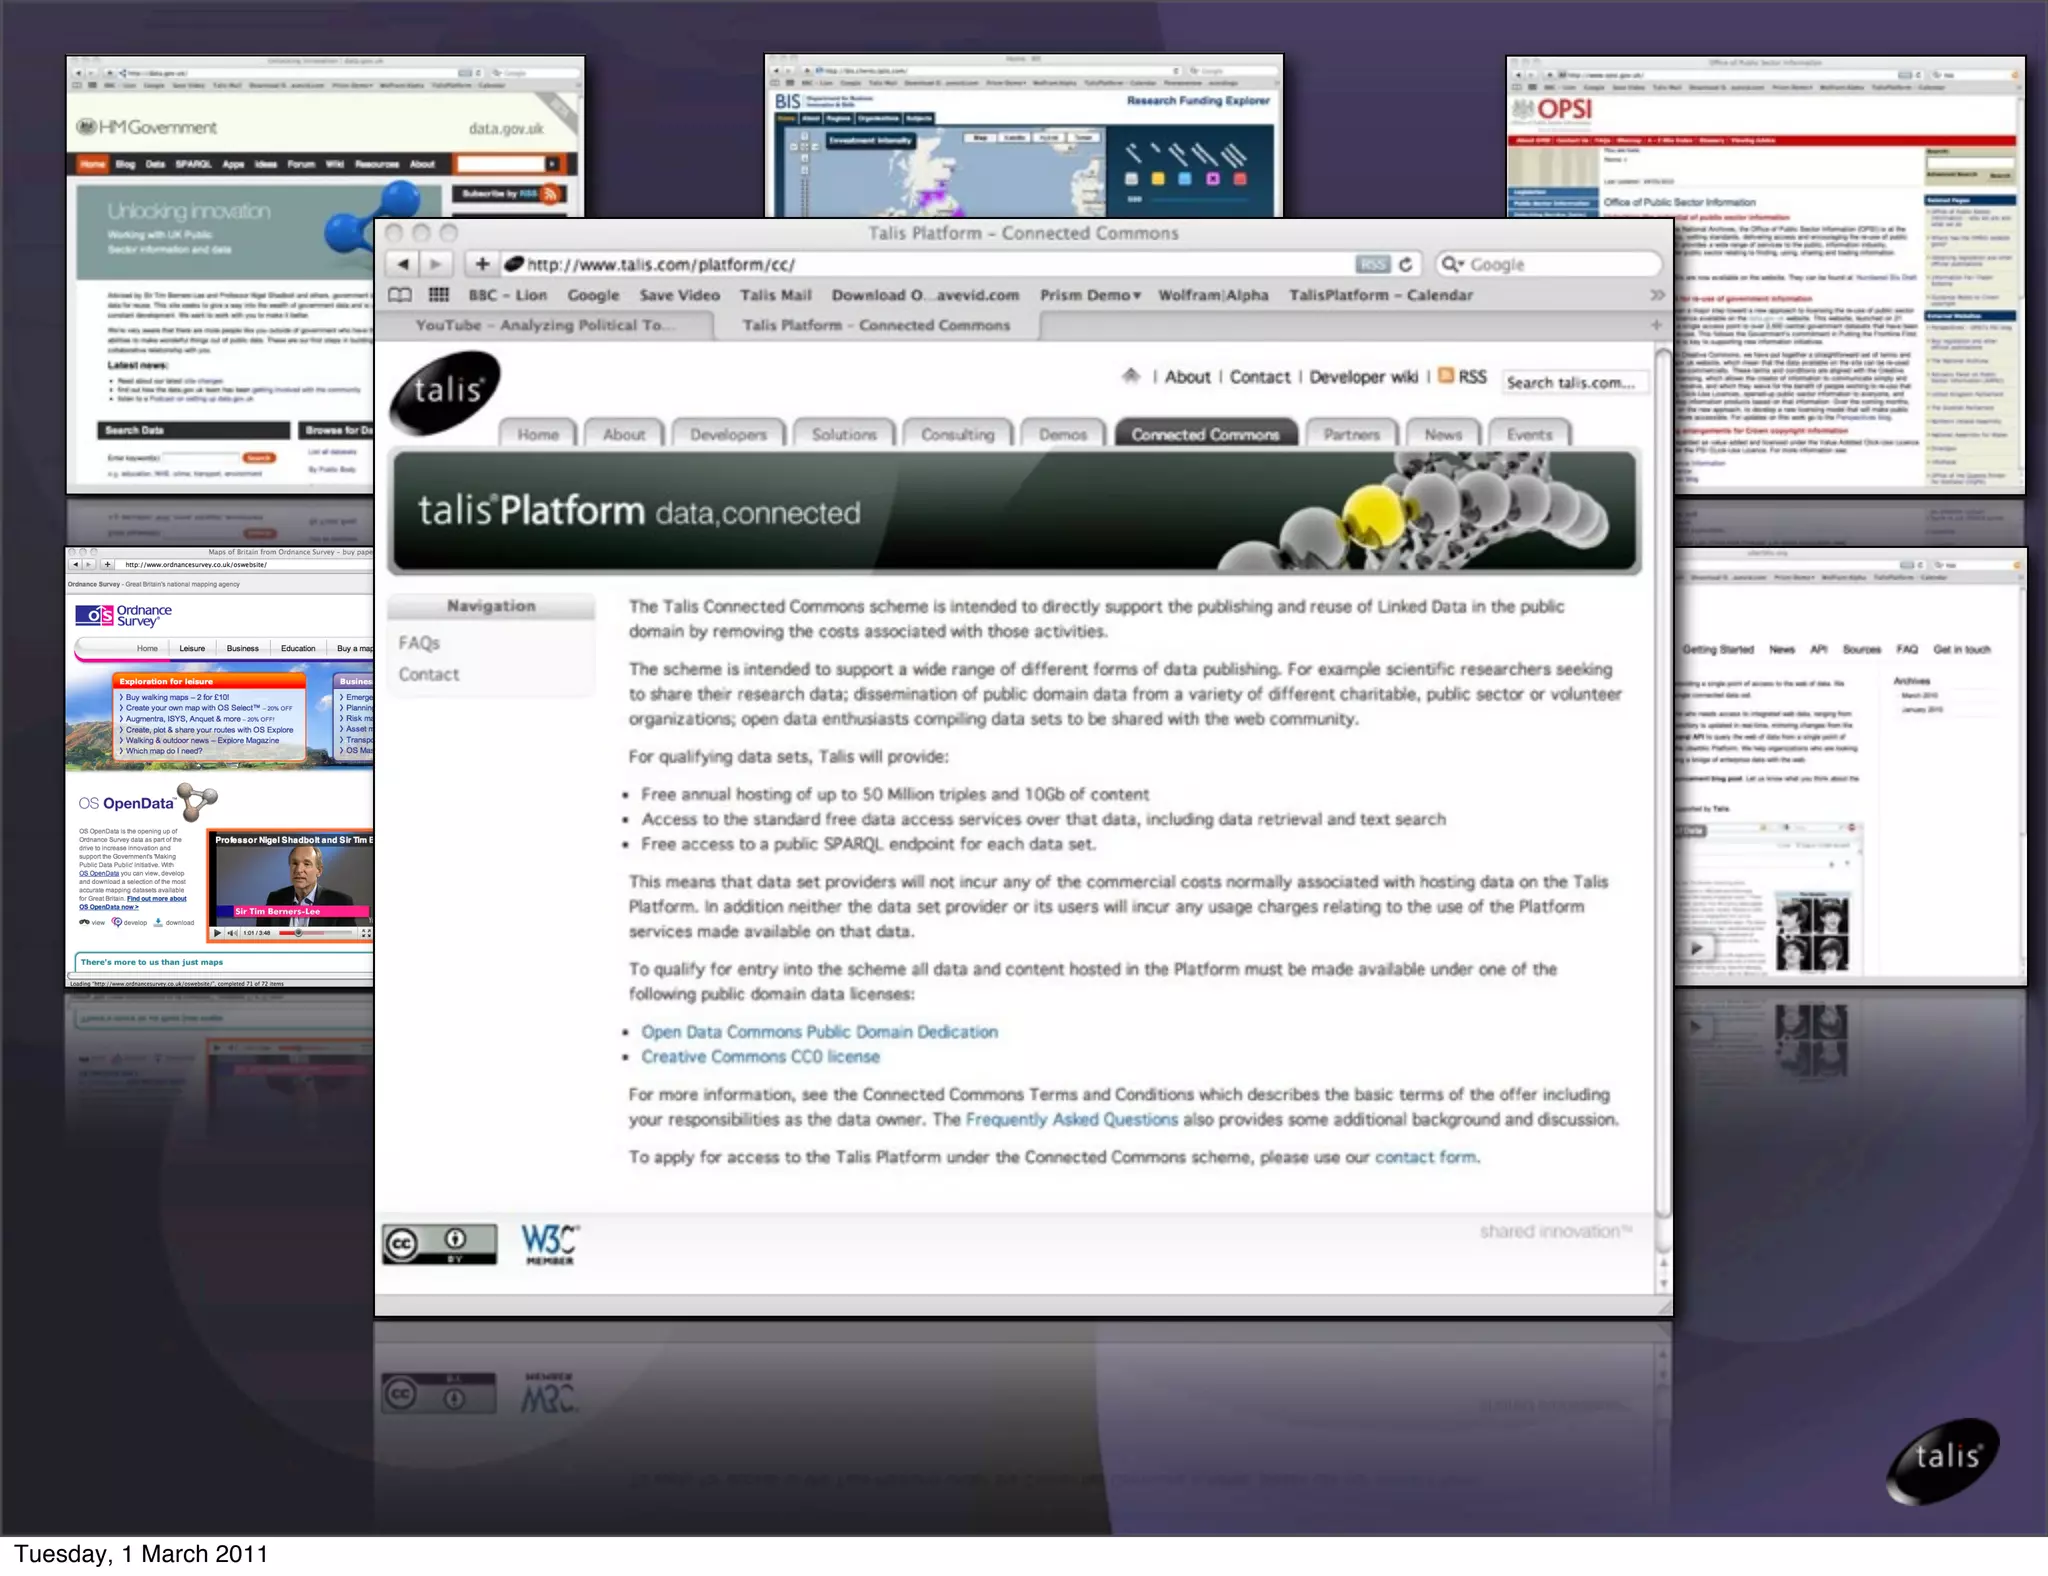The image size is (2048, 1576).
Task: Click the Talis home icon
Action: (1131, 376)
